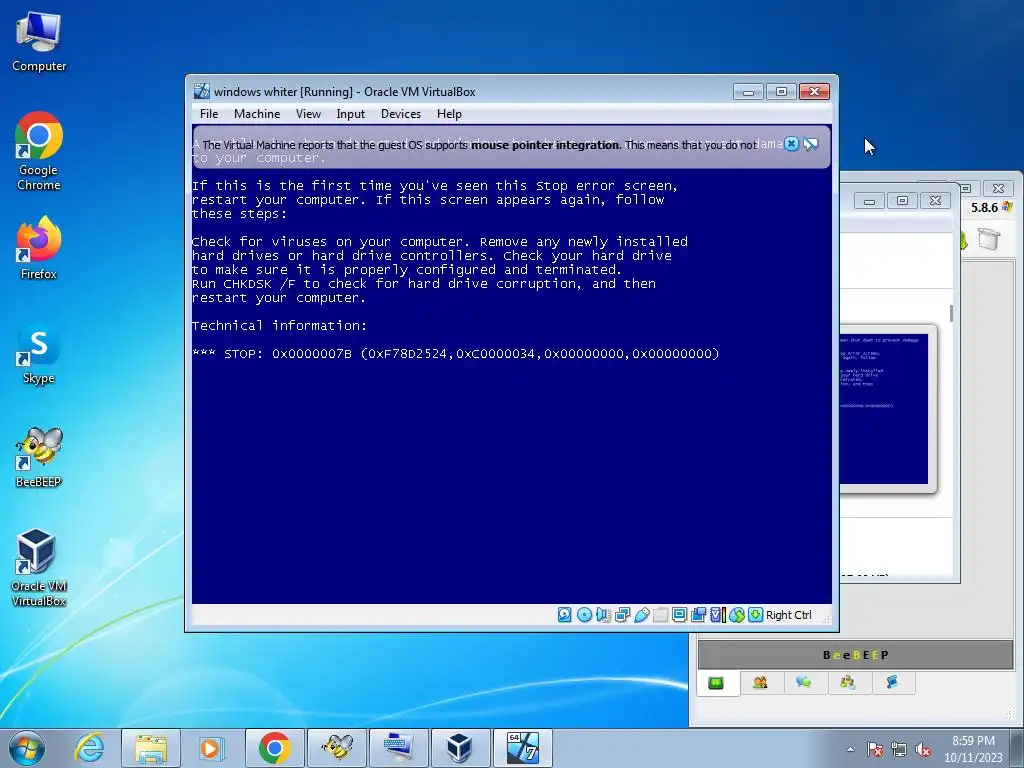This screenshot has width=1024, height=768.
Task: Click the trash bin icon in BeeBEEP
Action: point(989,238)
